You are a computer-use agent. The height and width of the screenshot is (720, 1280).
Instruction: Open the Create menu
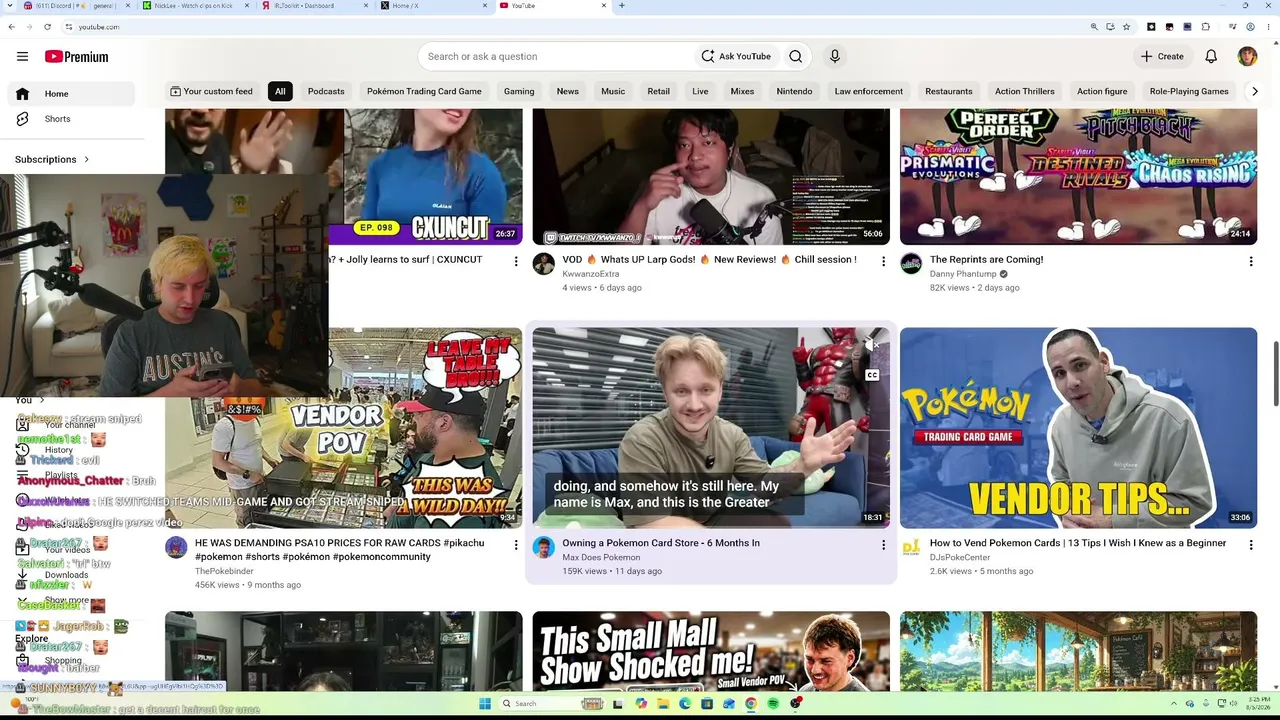point(1162,57)
